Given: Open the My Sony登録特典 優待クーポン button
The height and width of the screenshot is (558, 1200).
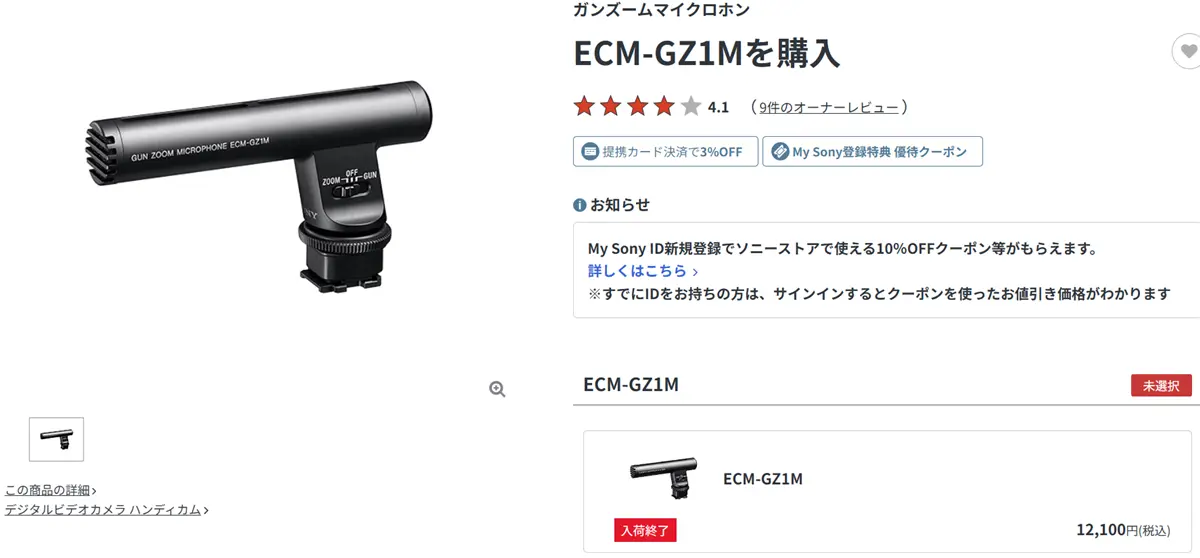Looking at the screenshot, I should point(872,152).
